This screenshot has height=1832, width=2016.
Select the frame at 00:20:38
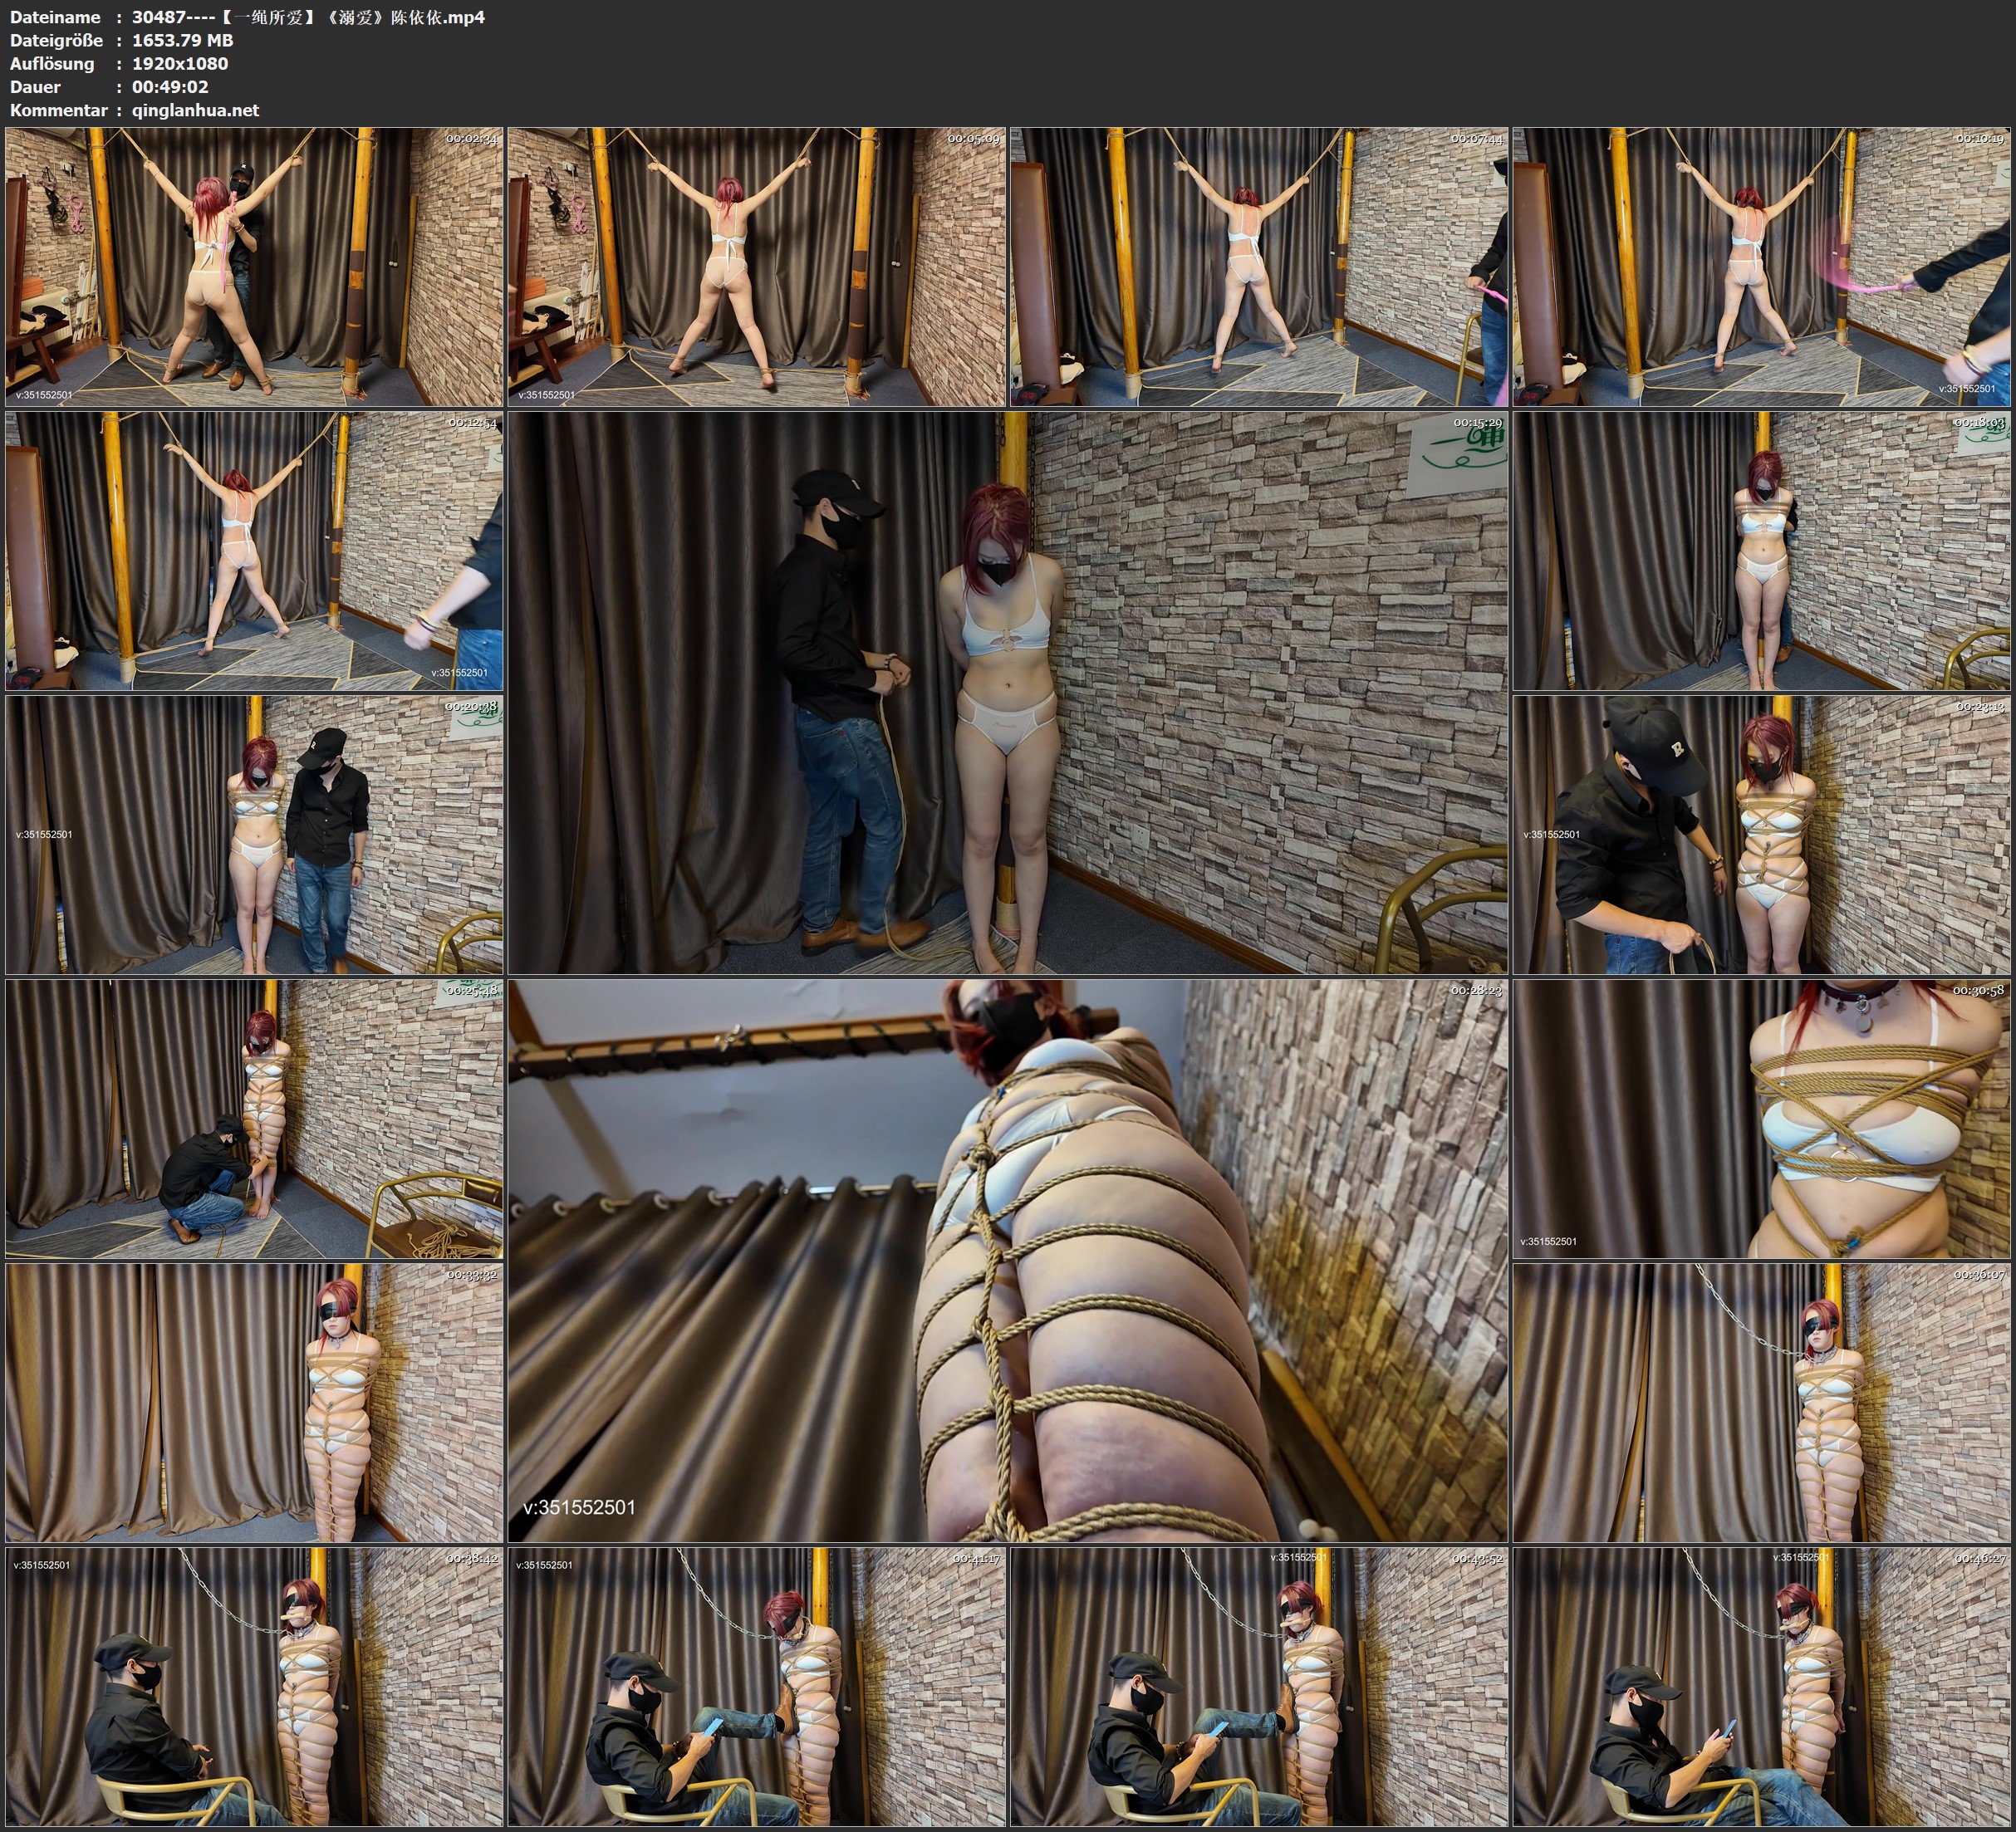tap(254, 834)
